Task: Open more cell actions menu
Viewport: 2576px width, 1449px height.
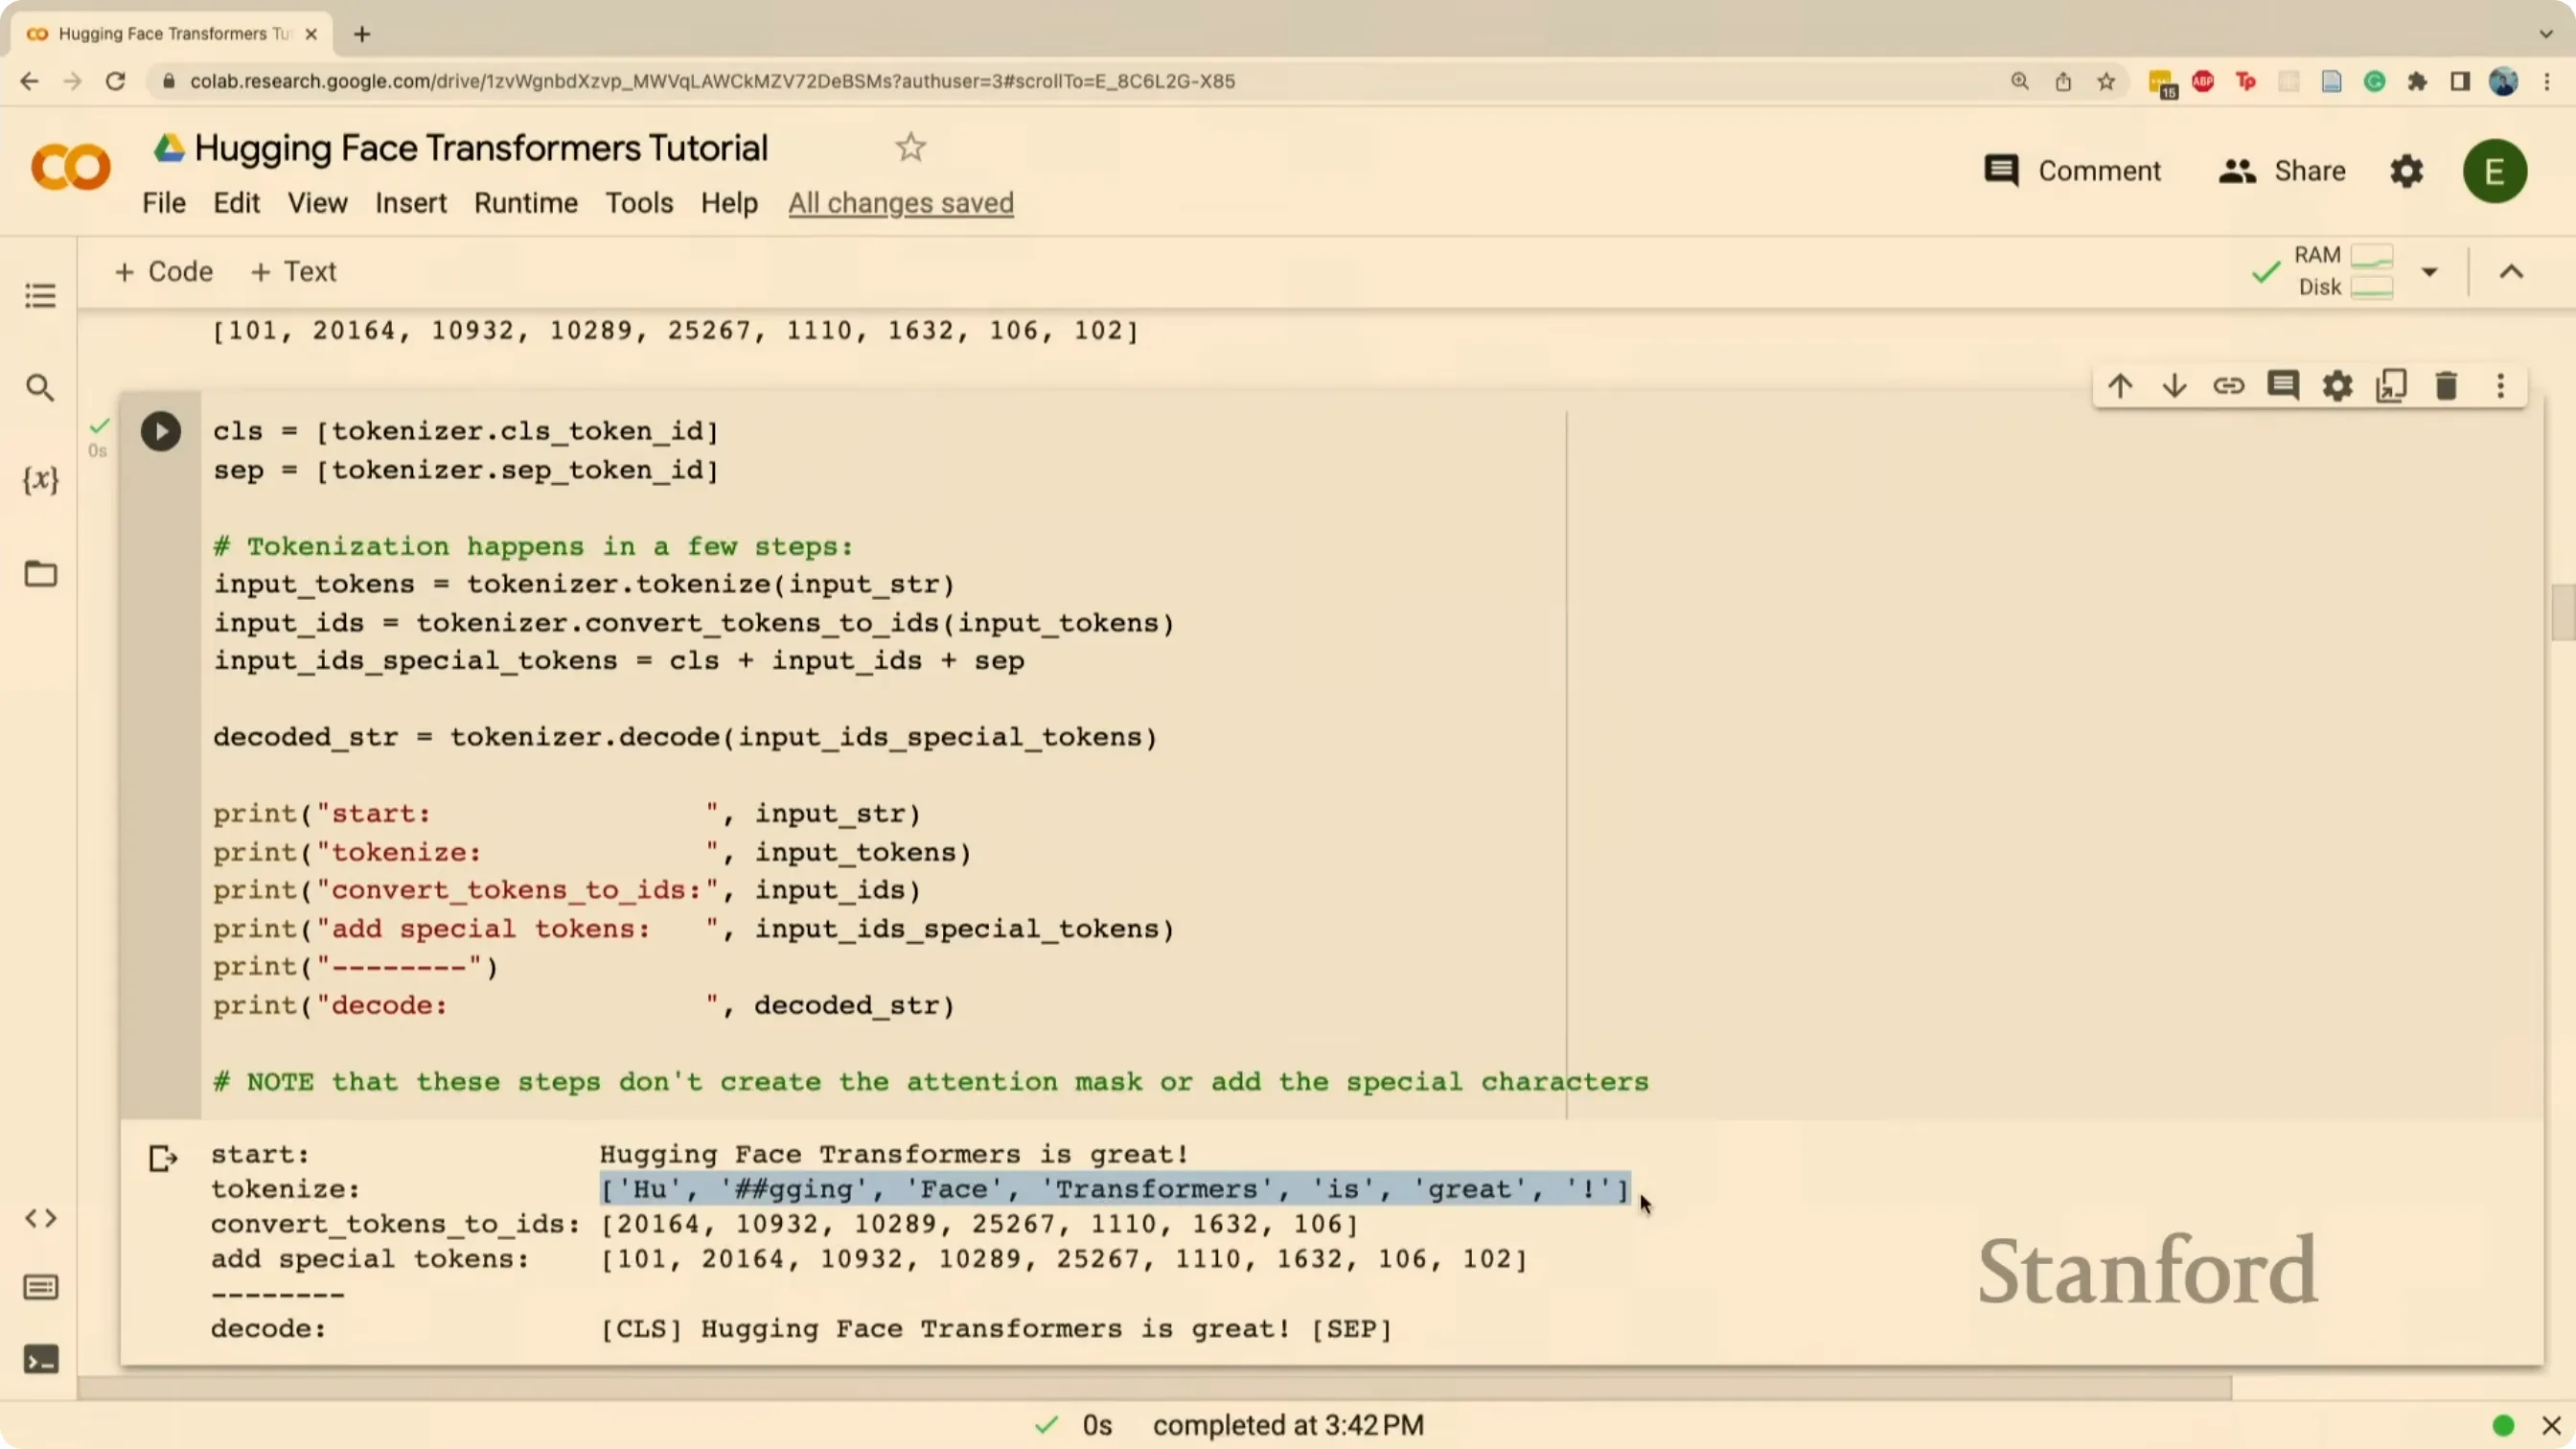Action: tap(2501, 386)
